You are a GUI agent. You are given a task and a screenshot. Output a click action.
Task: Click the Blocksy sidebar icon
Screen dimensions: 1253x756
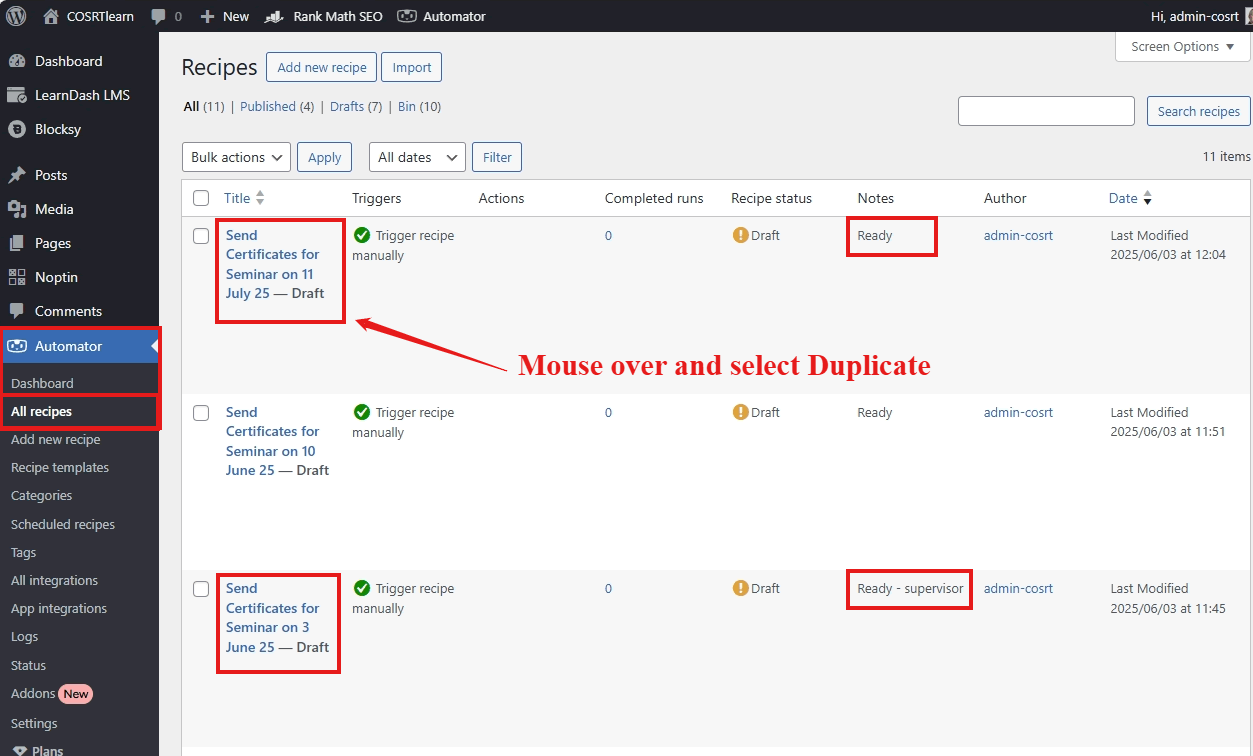17,129
